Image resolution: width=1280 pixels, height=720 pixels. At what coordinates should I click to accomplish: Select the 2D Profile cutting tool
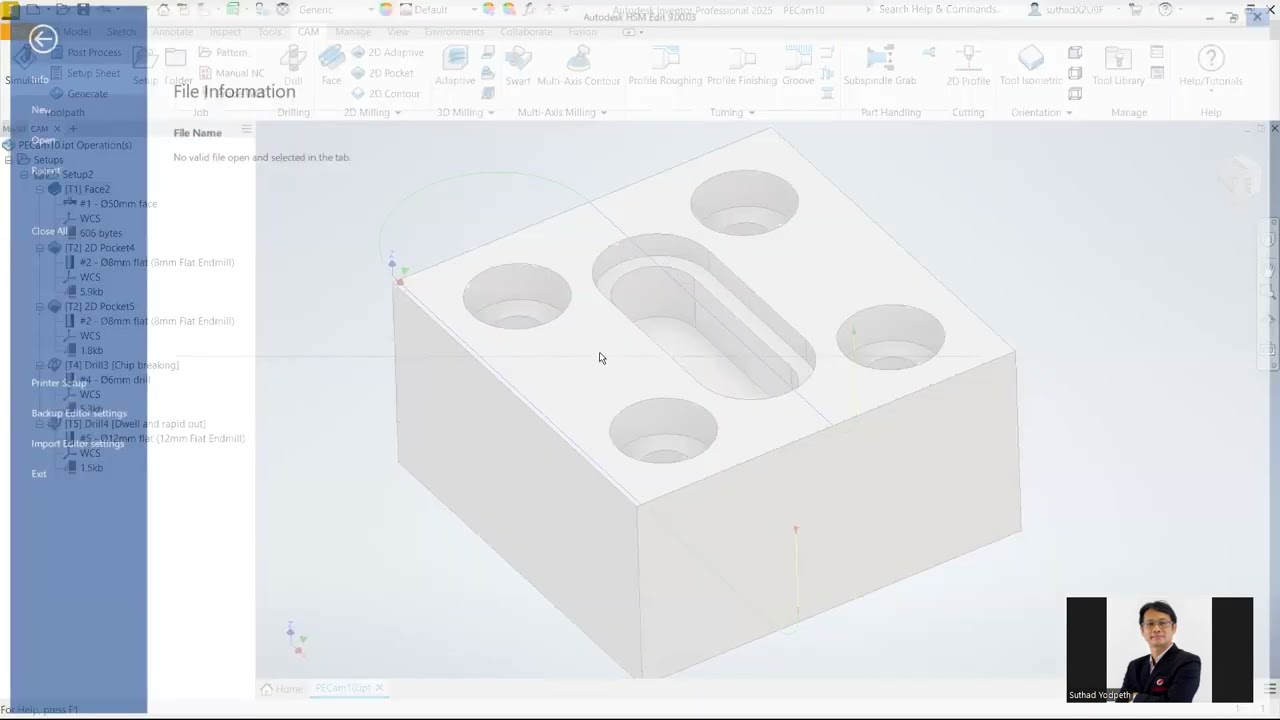(968, 66)
